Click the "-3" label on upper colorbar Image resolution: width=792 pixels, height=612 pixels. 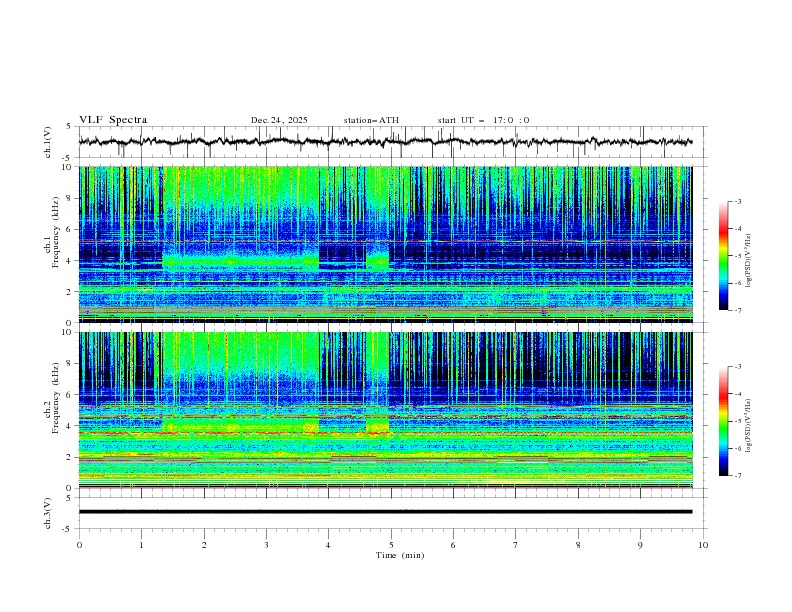click(x=738, y=201)
